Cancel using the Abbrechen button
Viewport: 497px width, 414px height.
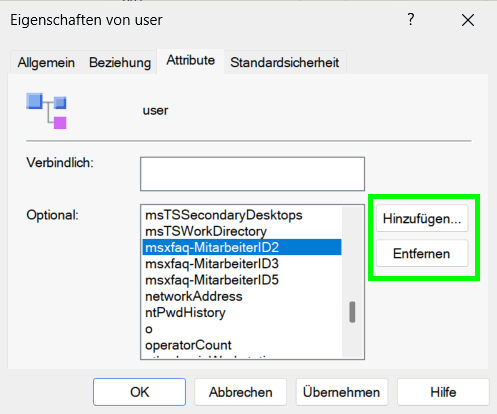point(241,392)
